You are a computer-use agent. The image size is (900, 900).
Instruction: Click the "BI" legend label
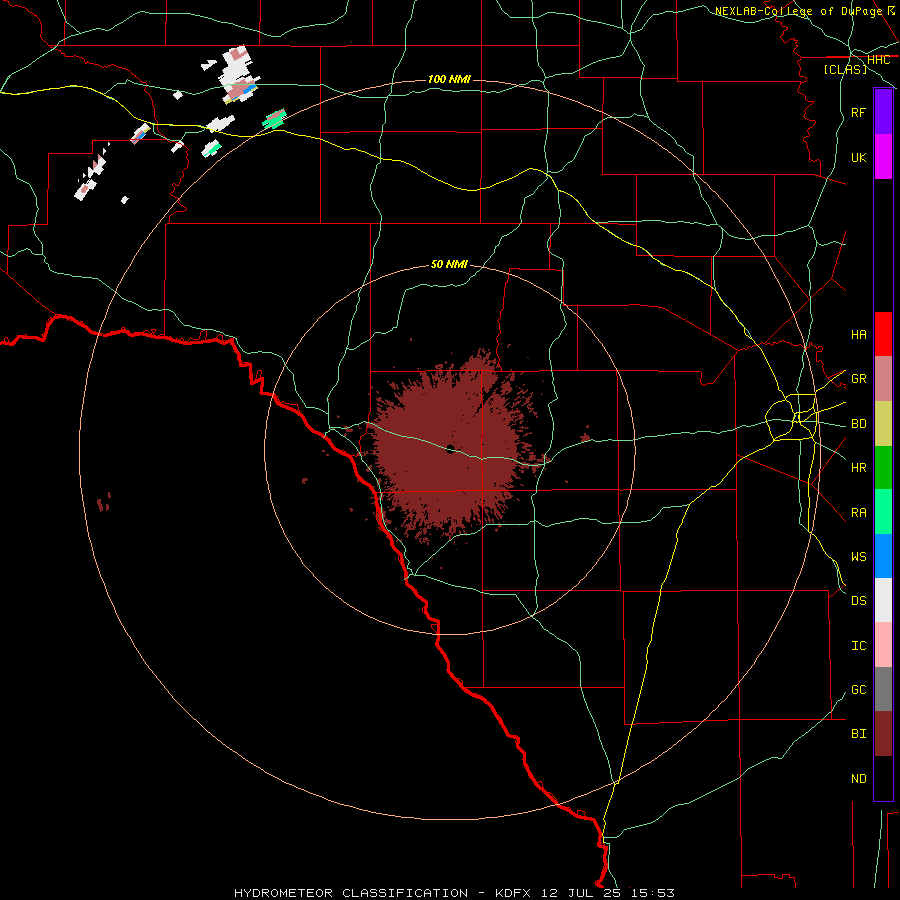tap(858, 734)
